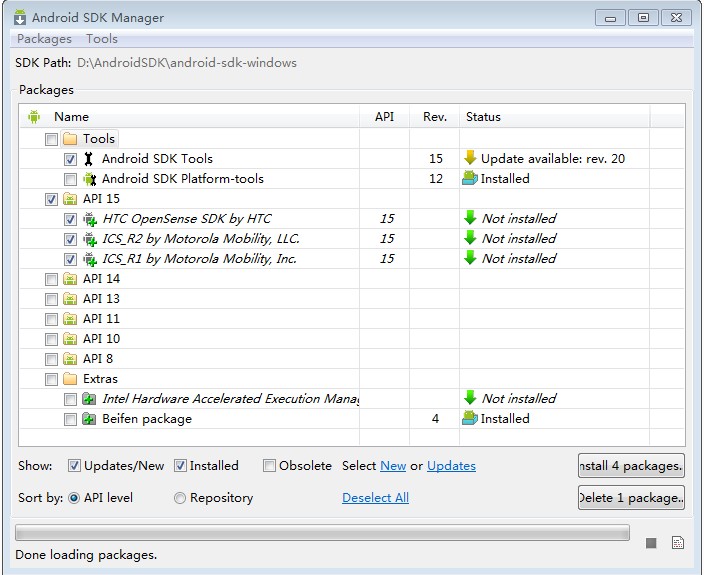Click the green download arrow for Intel HAXM
Screen dimensions: 704x575
(470, 398)
